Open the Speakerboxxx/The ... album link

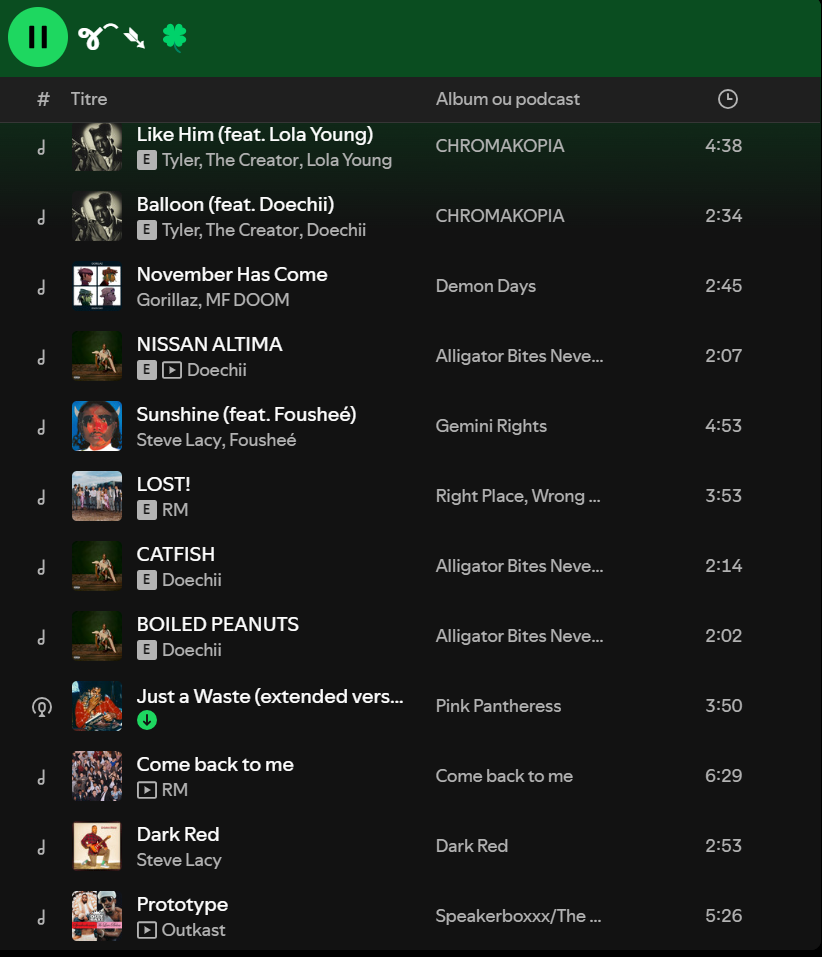(x=519, y=916)
